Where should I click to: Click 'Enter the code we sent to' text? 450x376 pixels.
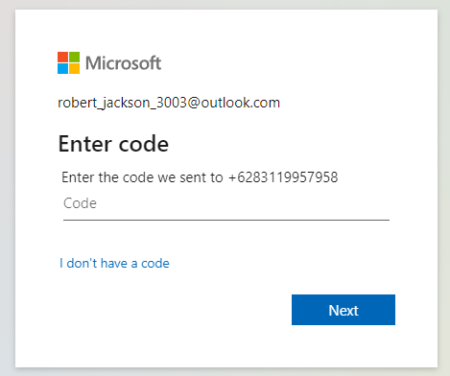pyautogui.click(x=142, y=177)
